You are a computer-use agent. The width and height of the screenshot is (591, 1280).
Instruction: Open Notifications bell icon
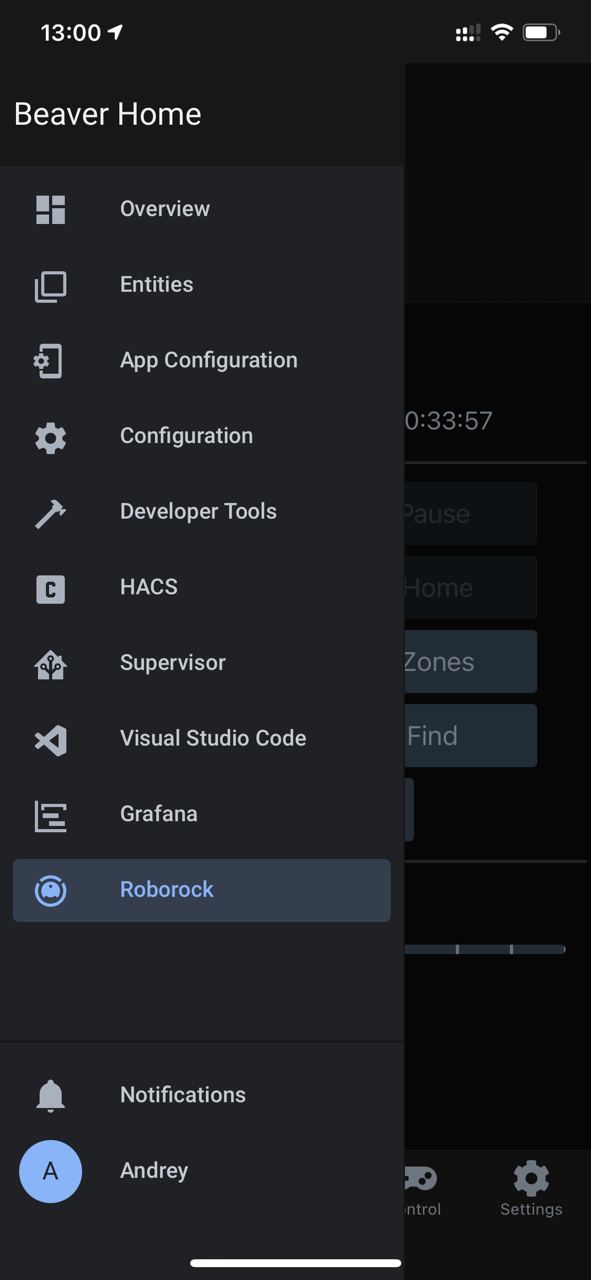(x=50, y=1096)
